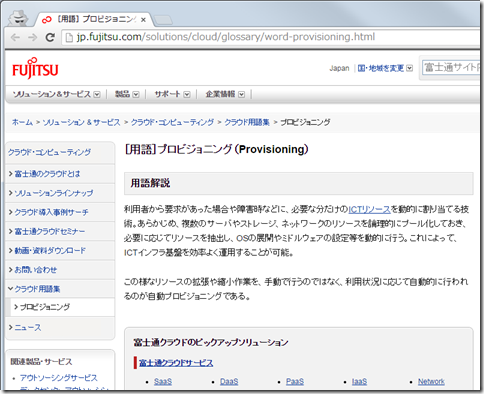Screen dimensions: 484x394
Task: Open the SaaS link
Action: pos(163,381)
